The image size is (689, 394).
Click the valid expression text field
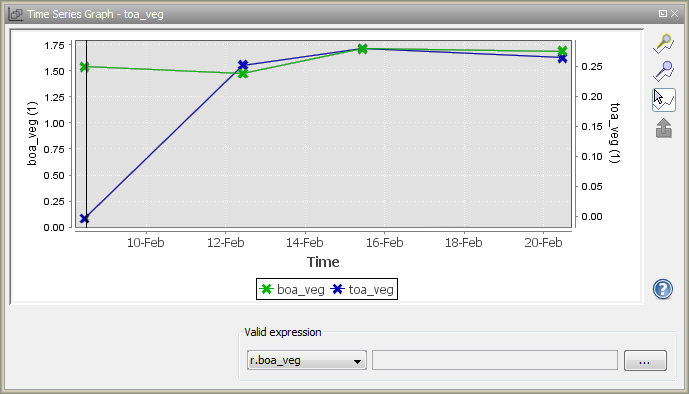coord(495,360)
